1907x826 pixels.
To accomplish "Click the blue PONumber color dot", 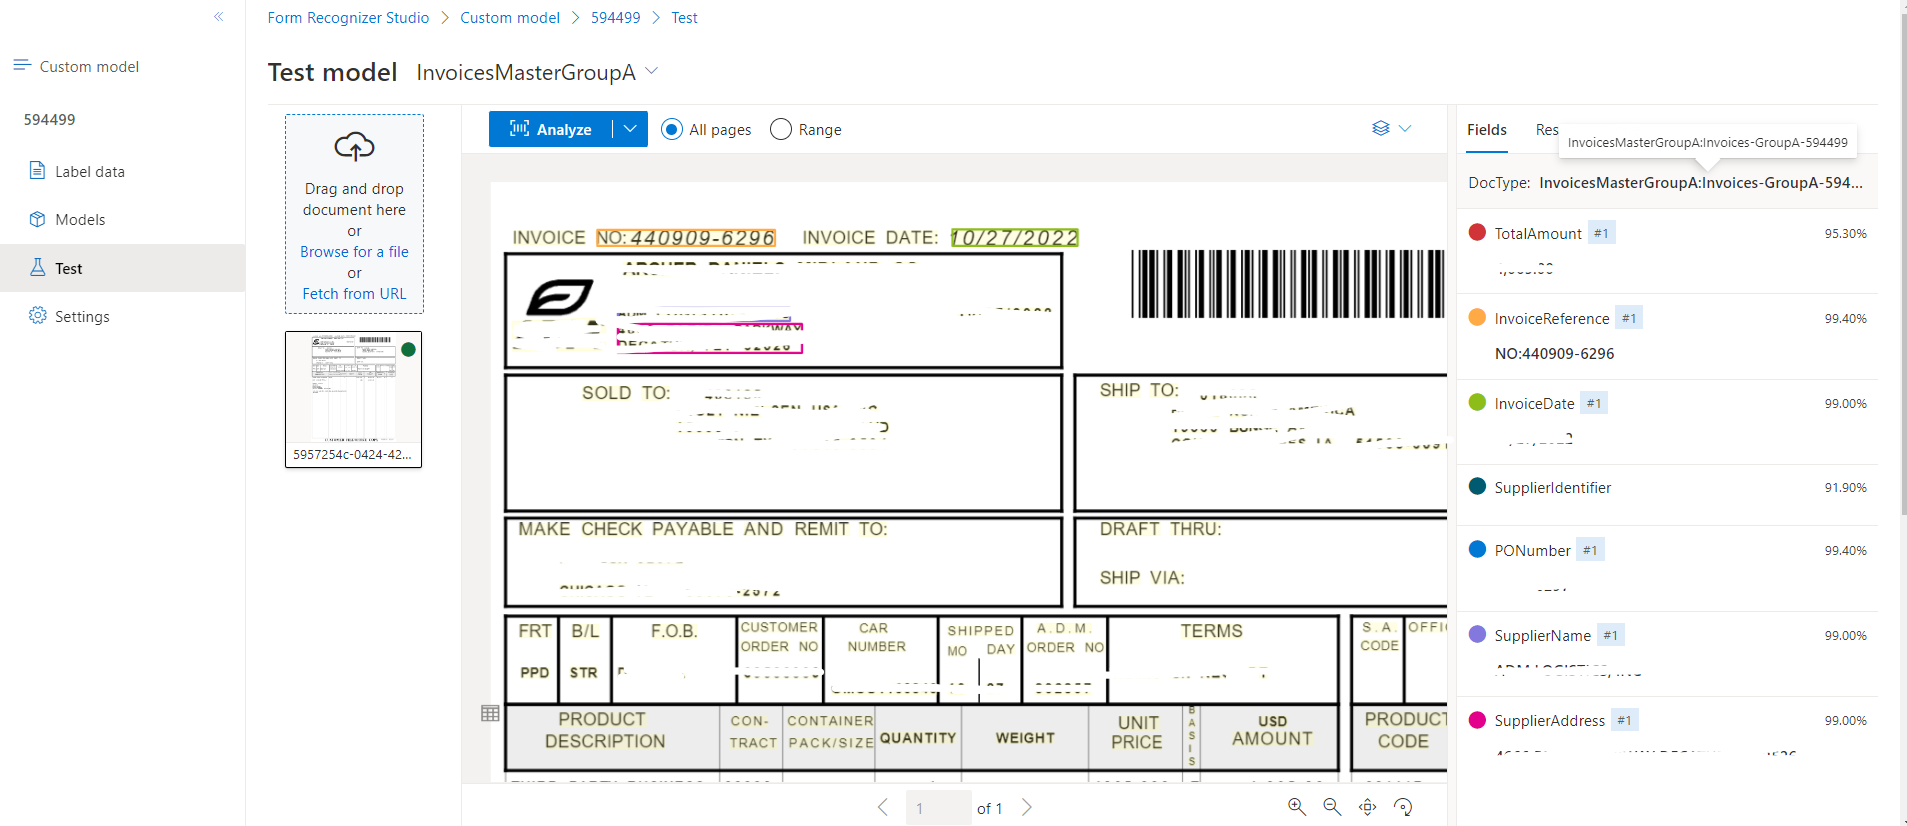I will (x=1477, y=549).
